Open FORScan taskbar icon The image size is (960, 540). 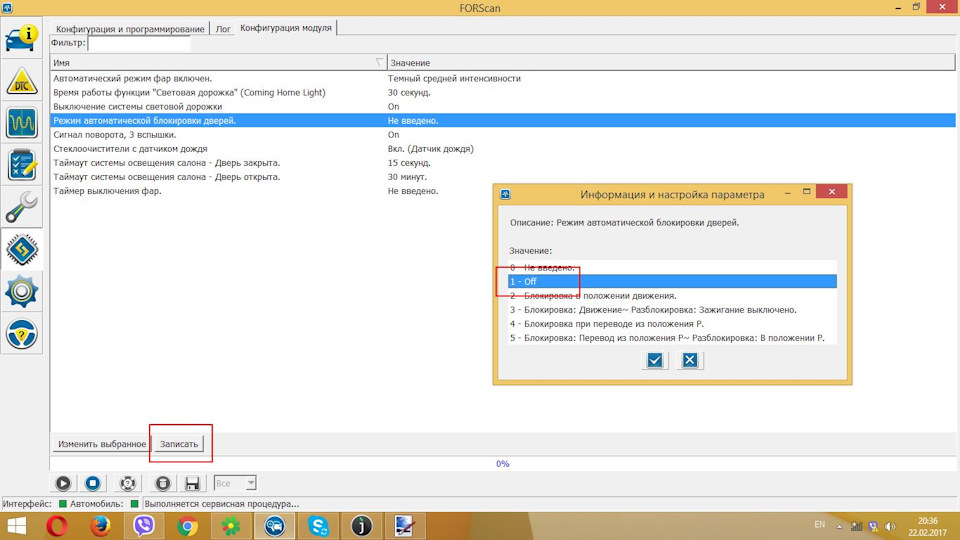click(x=274, y=526)
